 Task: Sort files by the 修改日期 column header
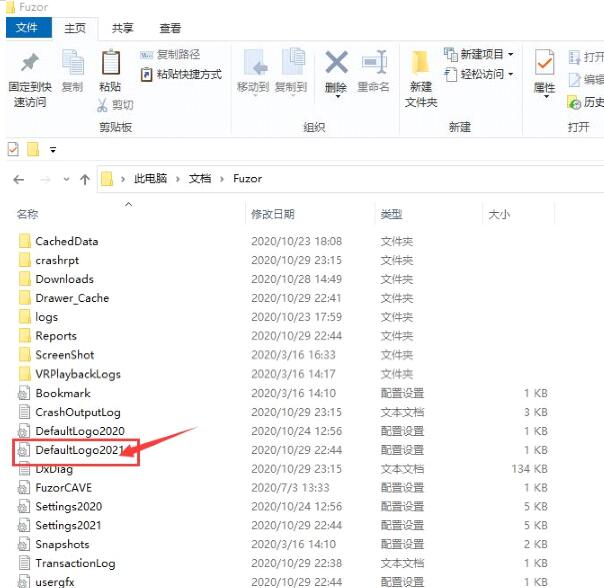point(273,214)
